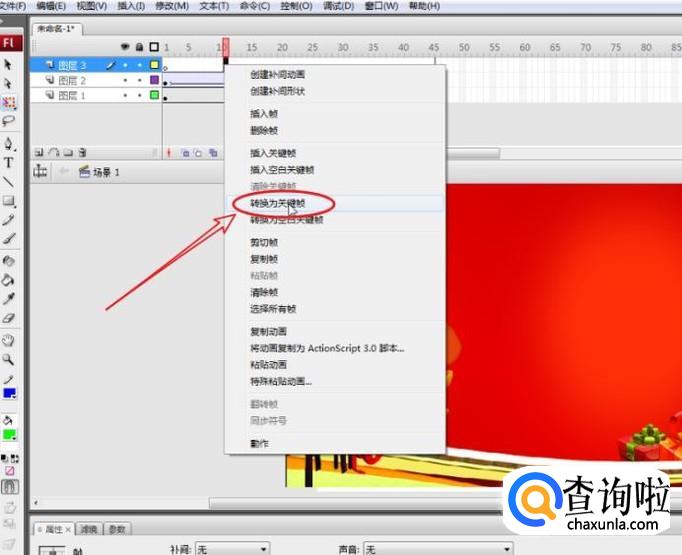The height and width of the screenshot is (555, 682).
Task: Toggle visibility dot of 图层 1
Action: (125, 95)
